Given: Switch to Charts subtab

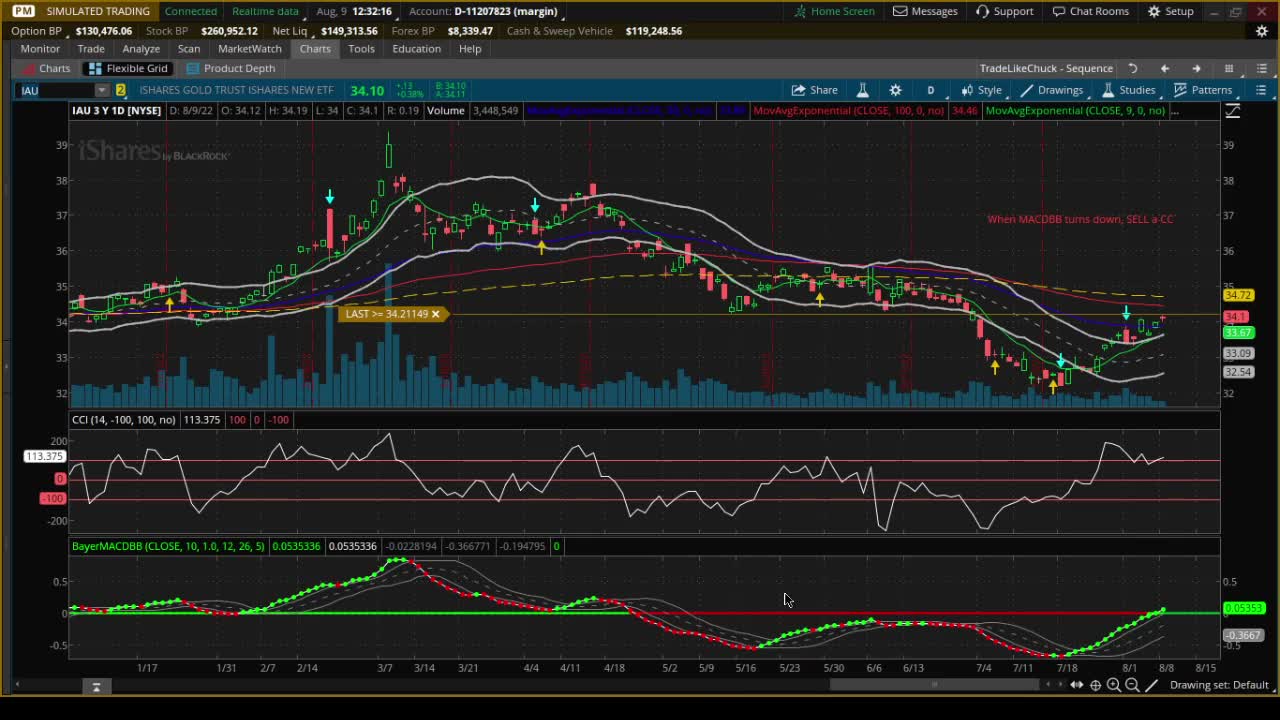Looking at the screenshot, I should [x=45, y=68].
